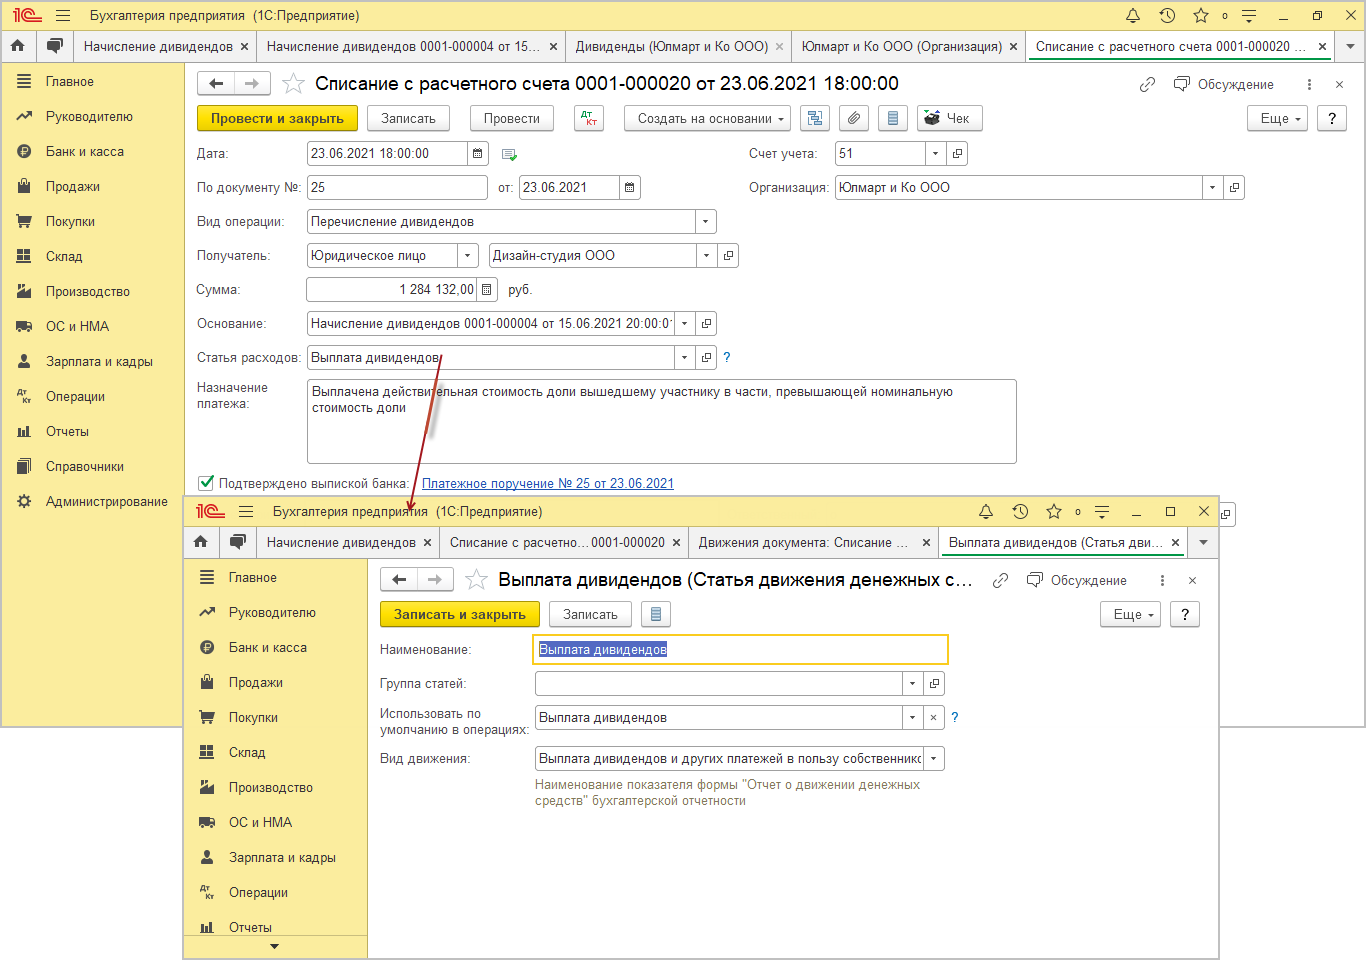1366x967 pixels.
Task: Show help for Статья расходов field
Action: tap(727, 357)
